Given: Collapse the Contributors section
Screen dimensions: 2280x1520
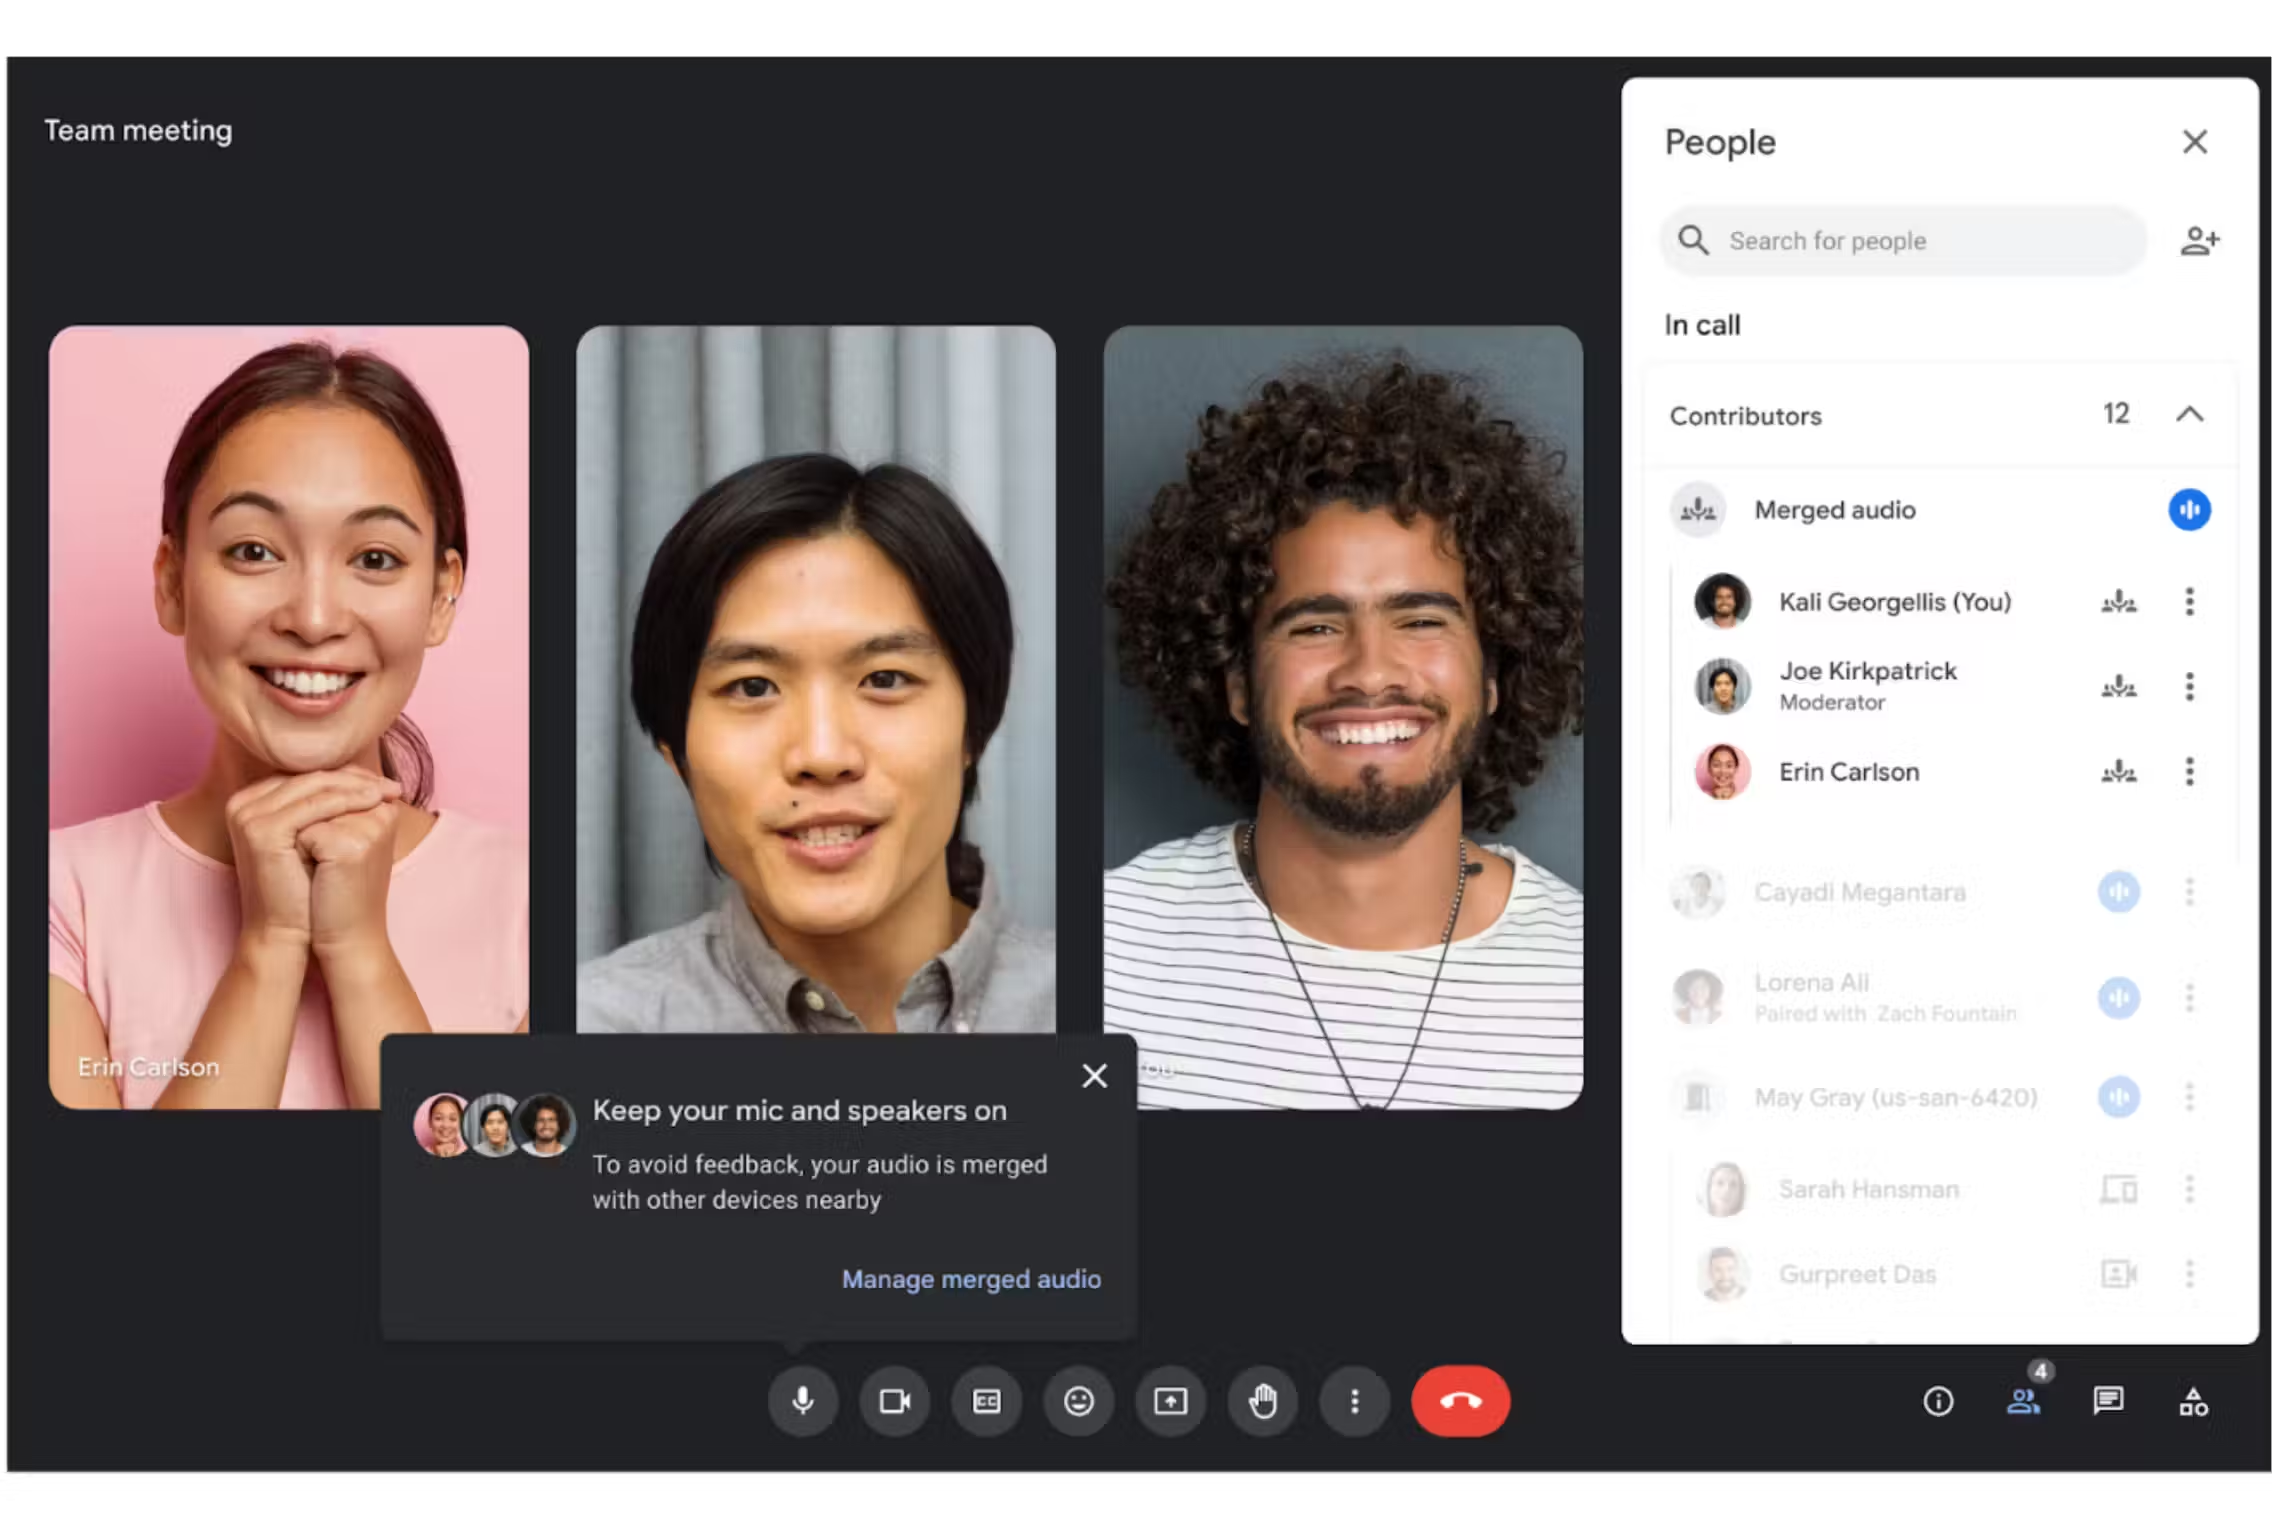Looking at the screenshot, I should (2189, 414).
